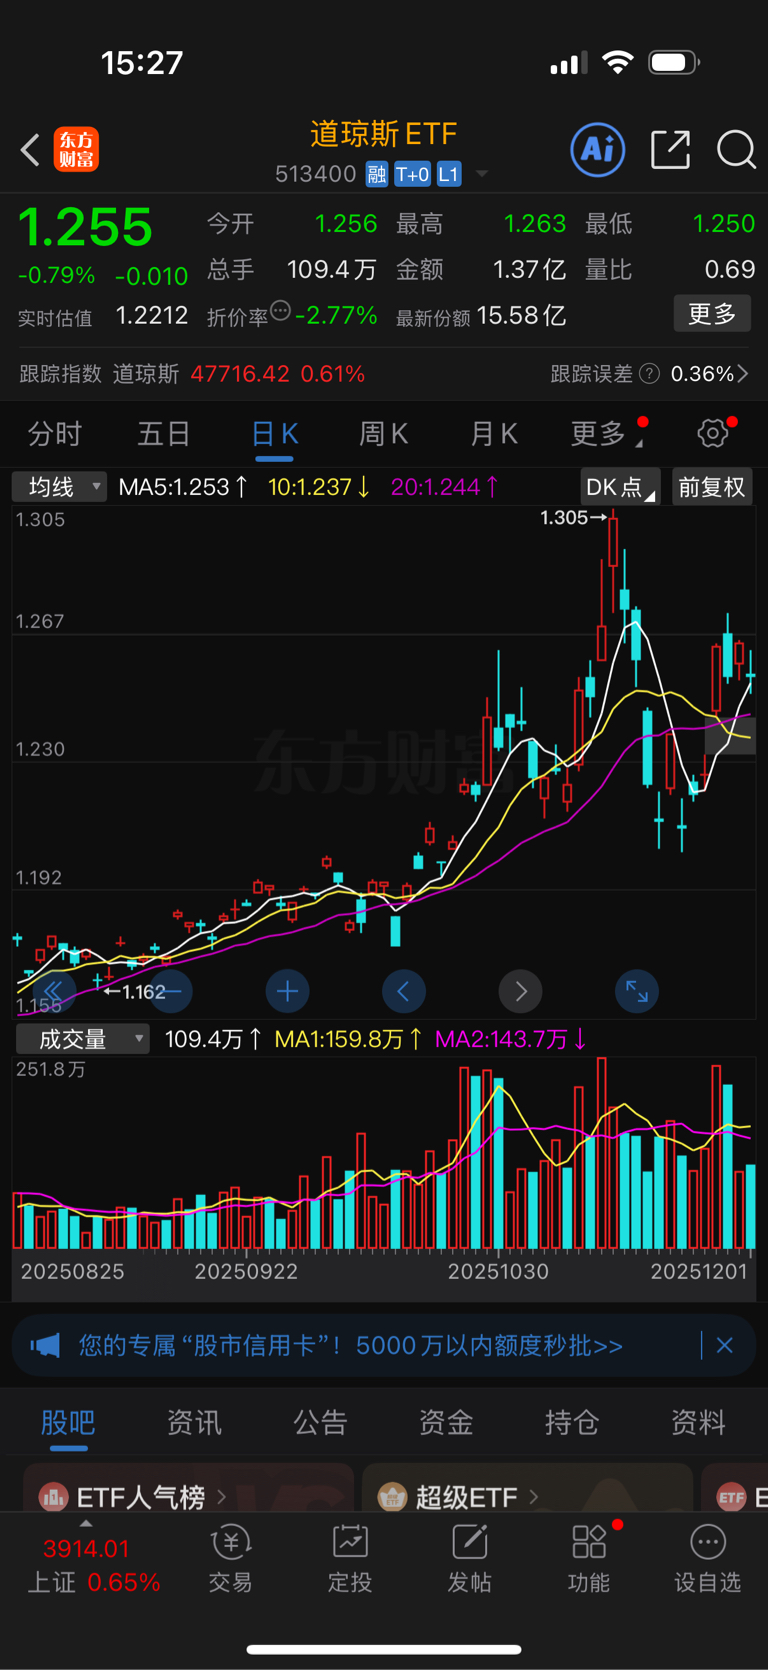The image size is (768, 1670).
Task: Open ETF人气榜 card
Action: 188,1488
